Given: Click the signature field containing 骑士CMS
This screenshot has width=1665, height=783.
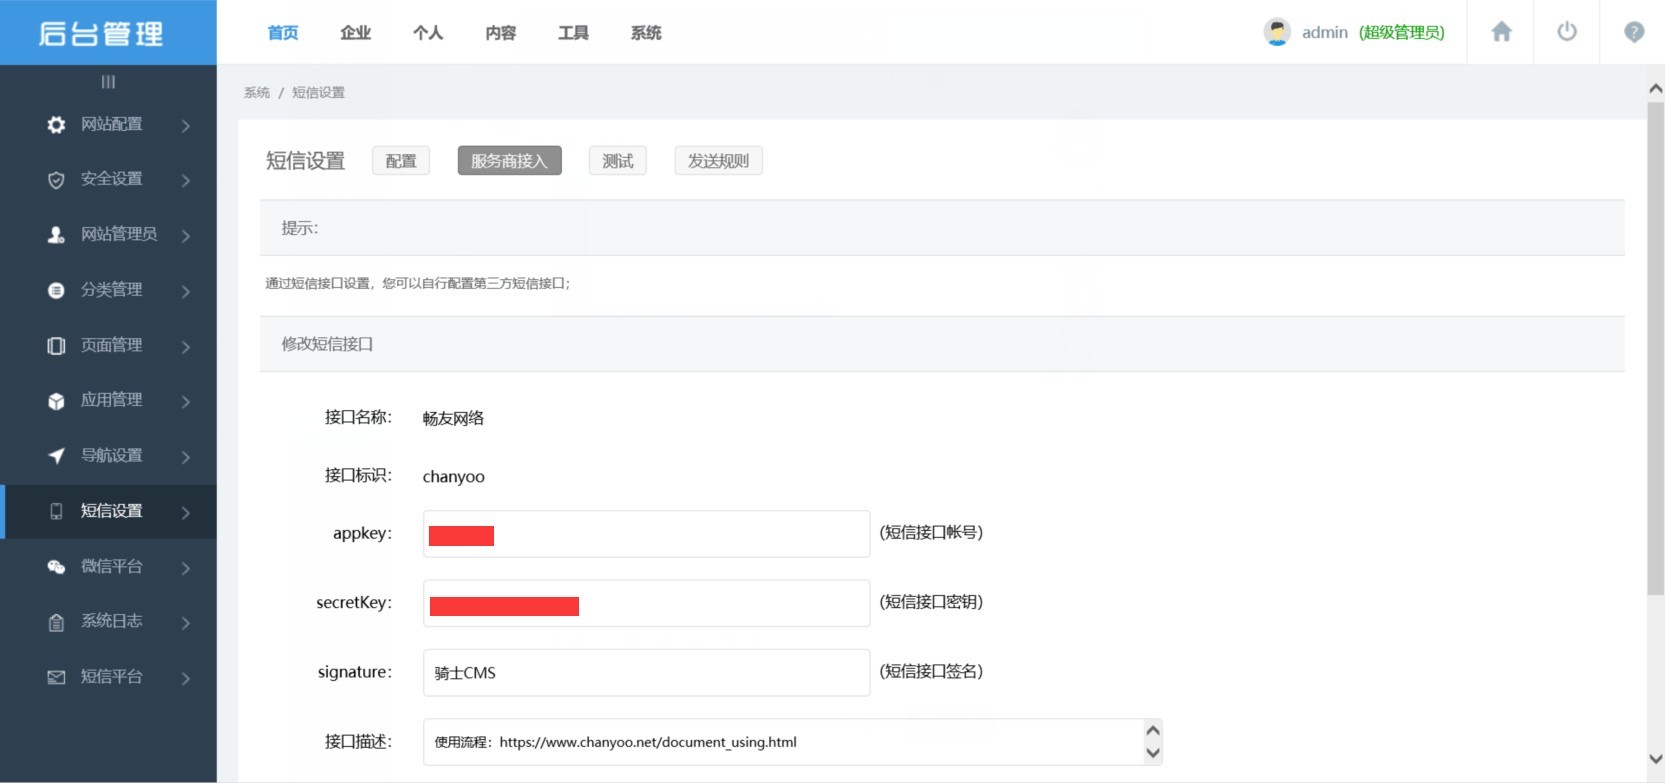Looking at the screenshot, I should (x=646, y=673).
